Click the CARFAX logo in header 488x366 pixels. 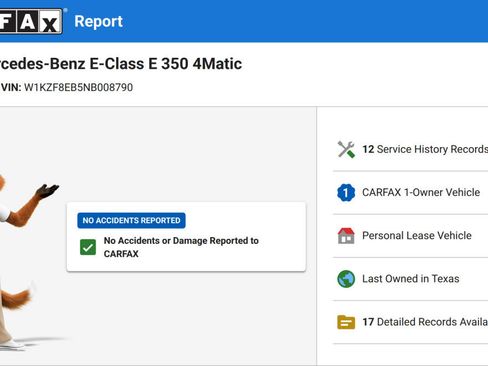point(31,21)
